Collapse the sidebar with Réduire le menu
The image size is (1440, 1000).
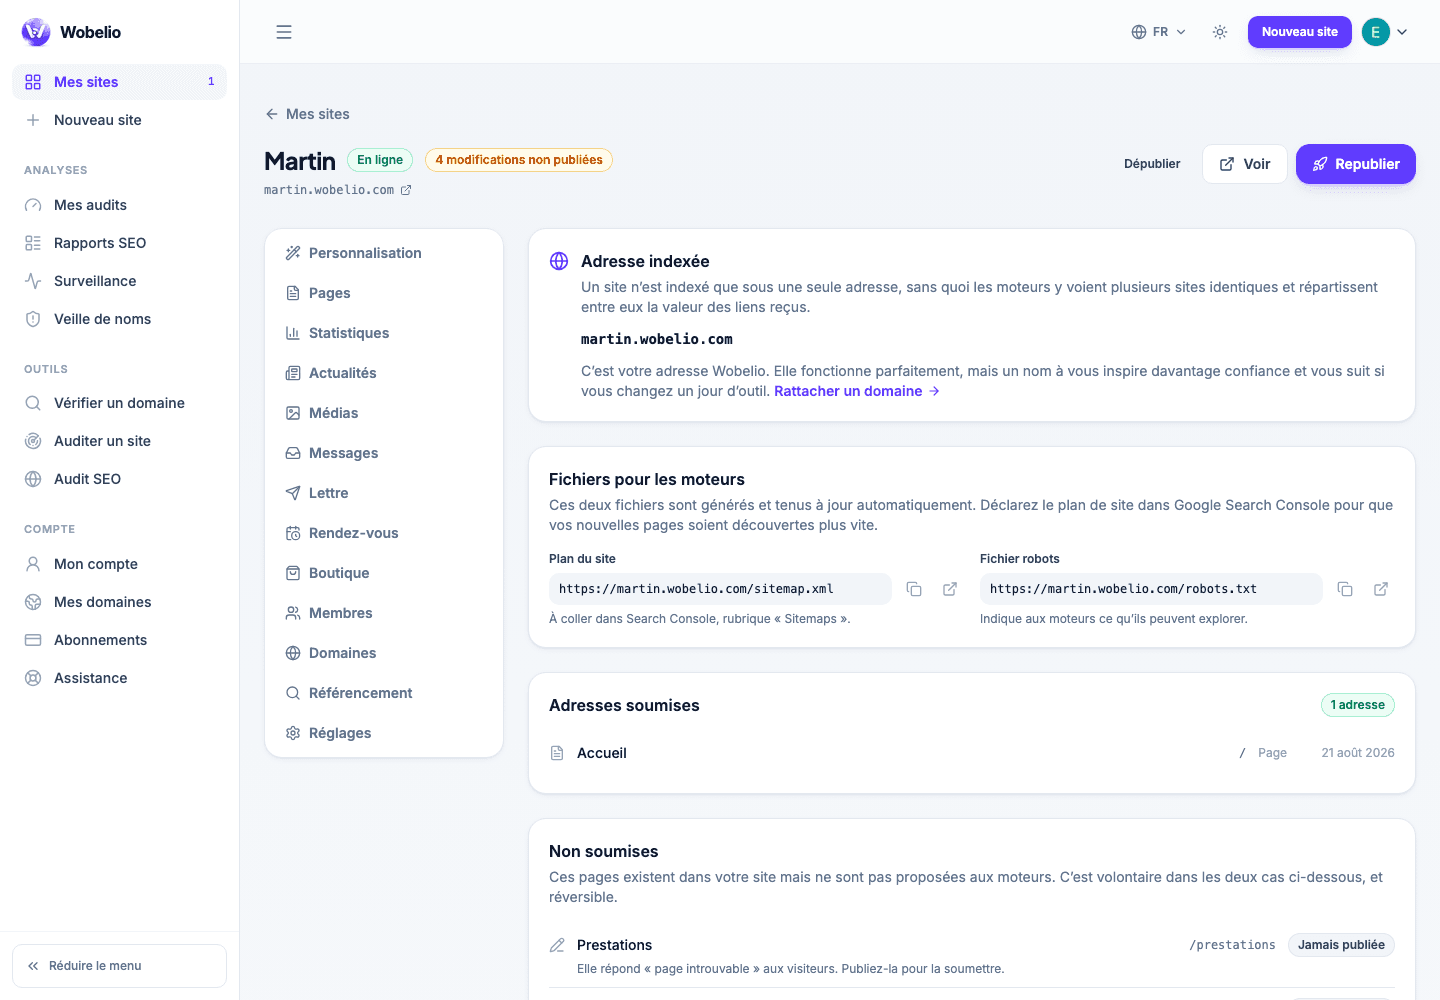tap(119, 966)
